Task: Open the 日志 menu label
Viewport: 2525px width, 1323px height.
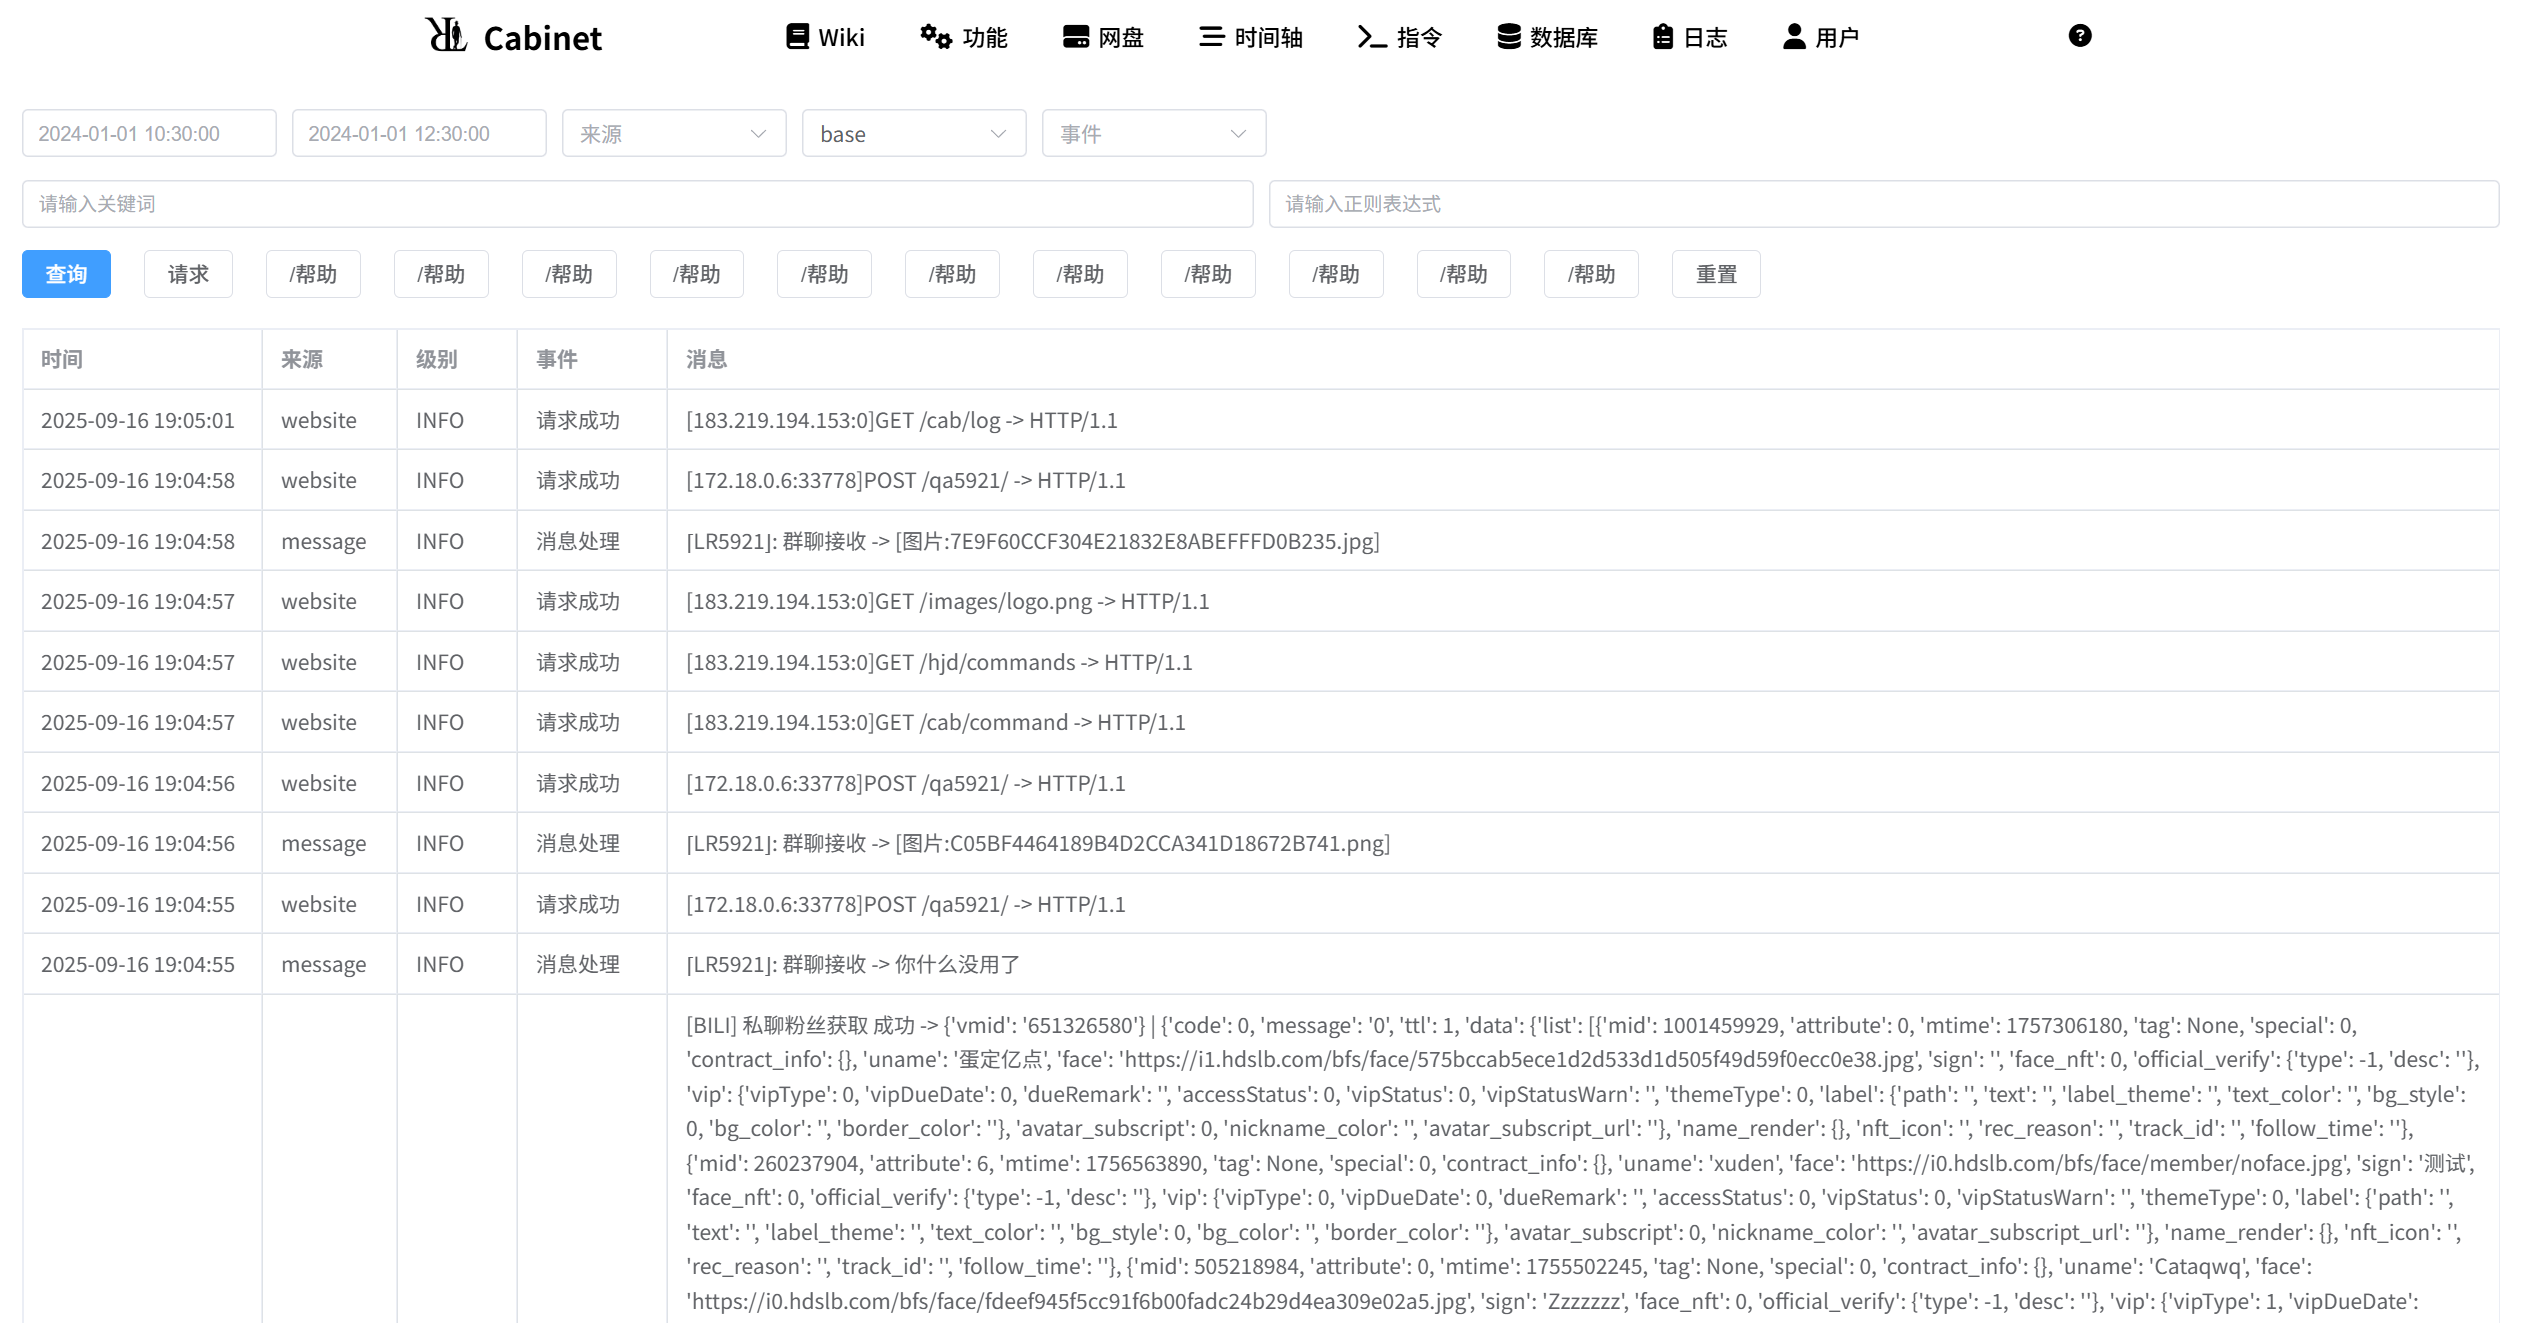Action: 1705,38
